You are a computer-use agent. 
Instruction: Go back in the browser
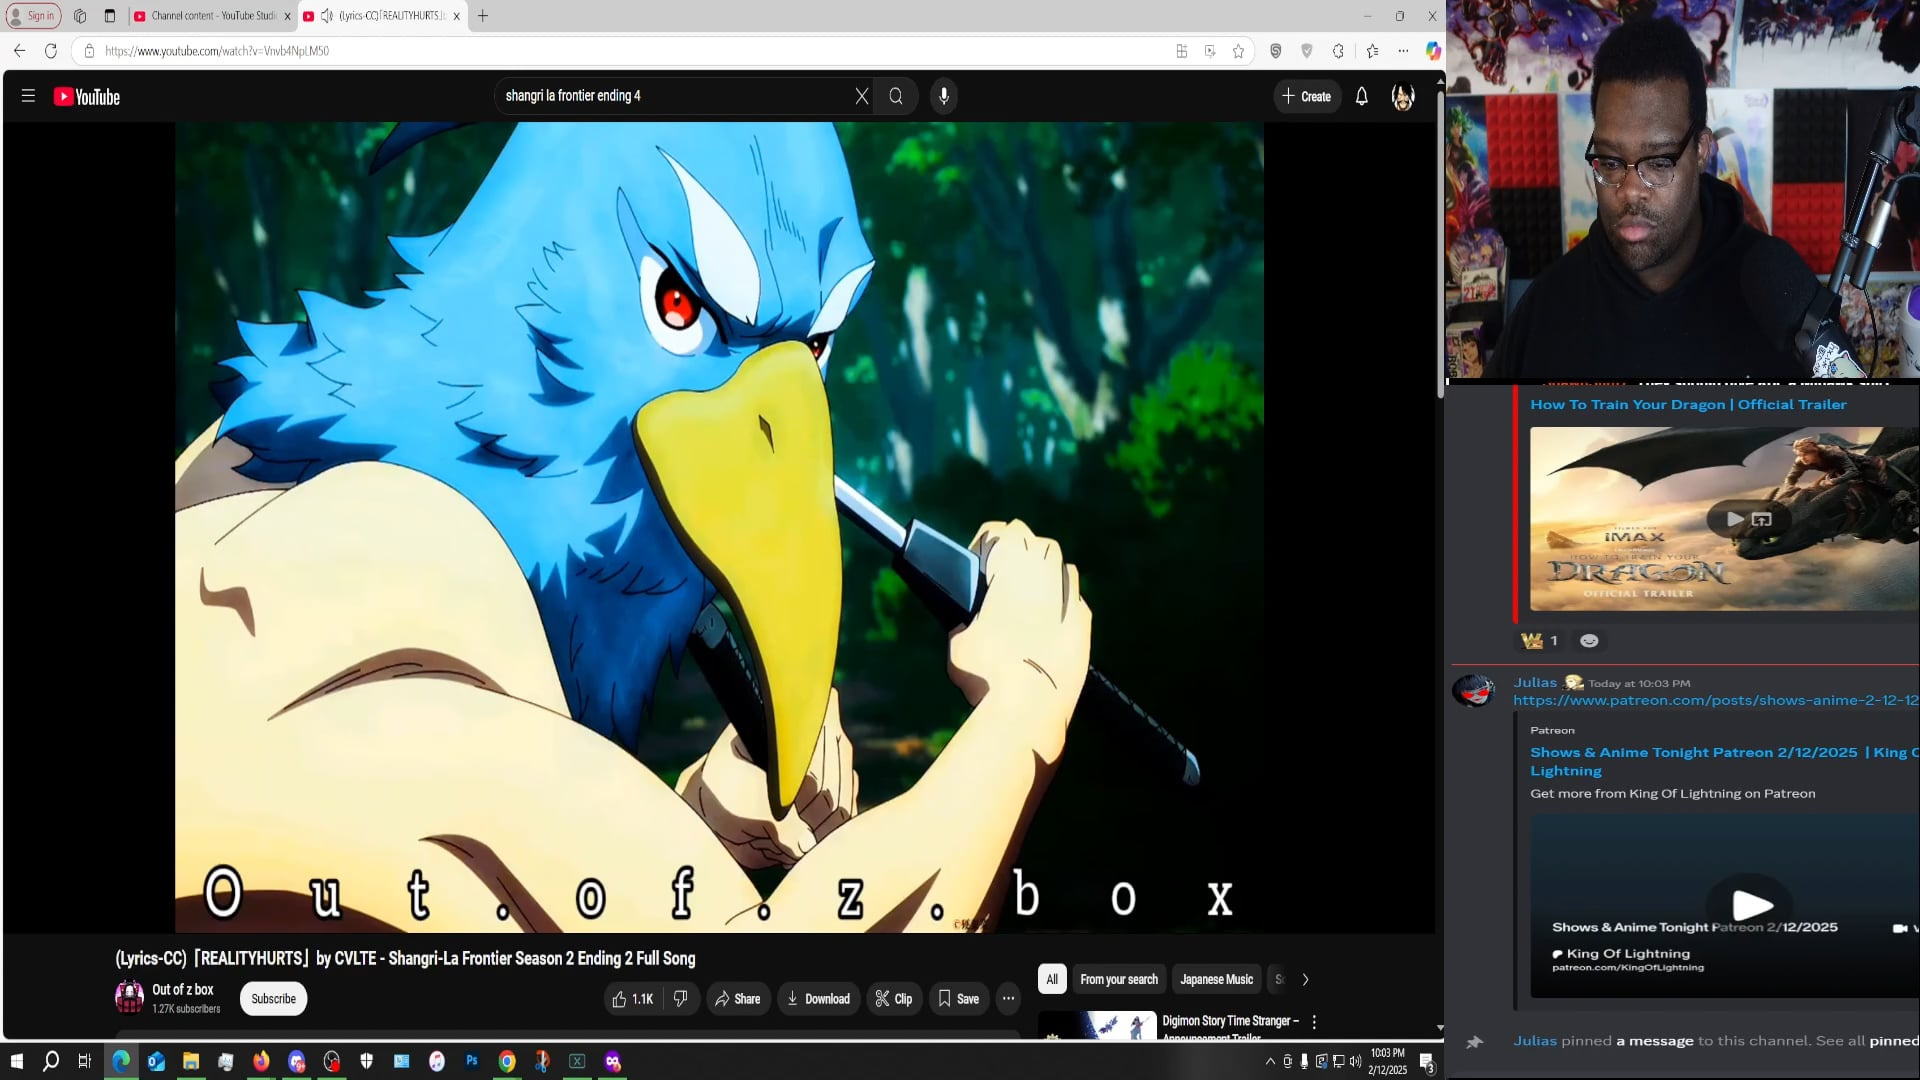(x=20, y=51)
